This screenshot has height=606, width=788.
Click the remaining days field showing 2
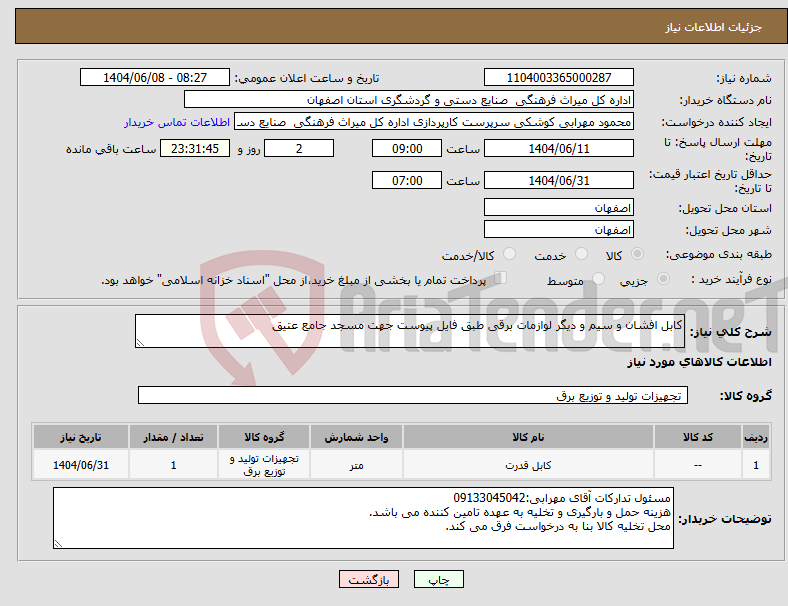[x=299, y=149]
